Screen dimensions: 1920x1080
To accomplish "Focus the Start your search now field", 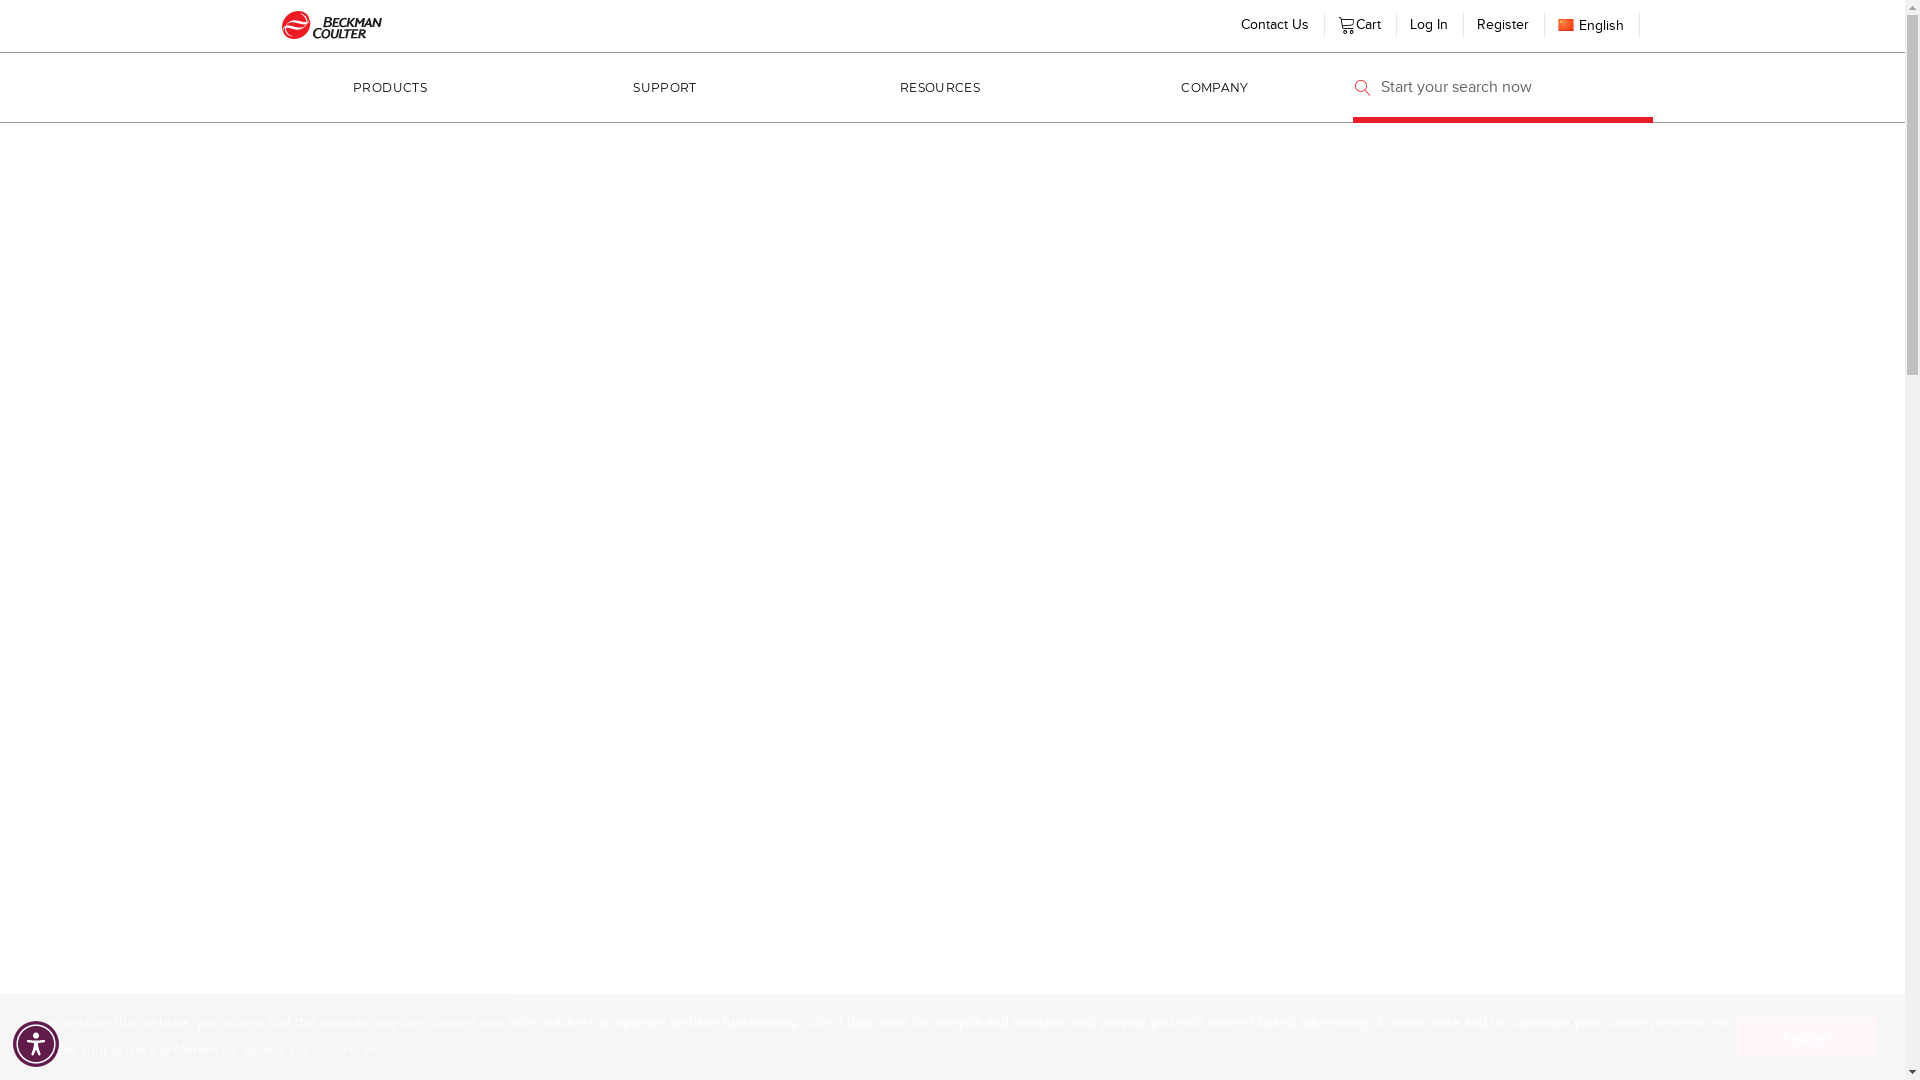I will pos(1510,88).
